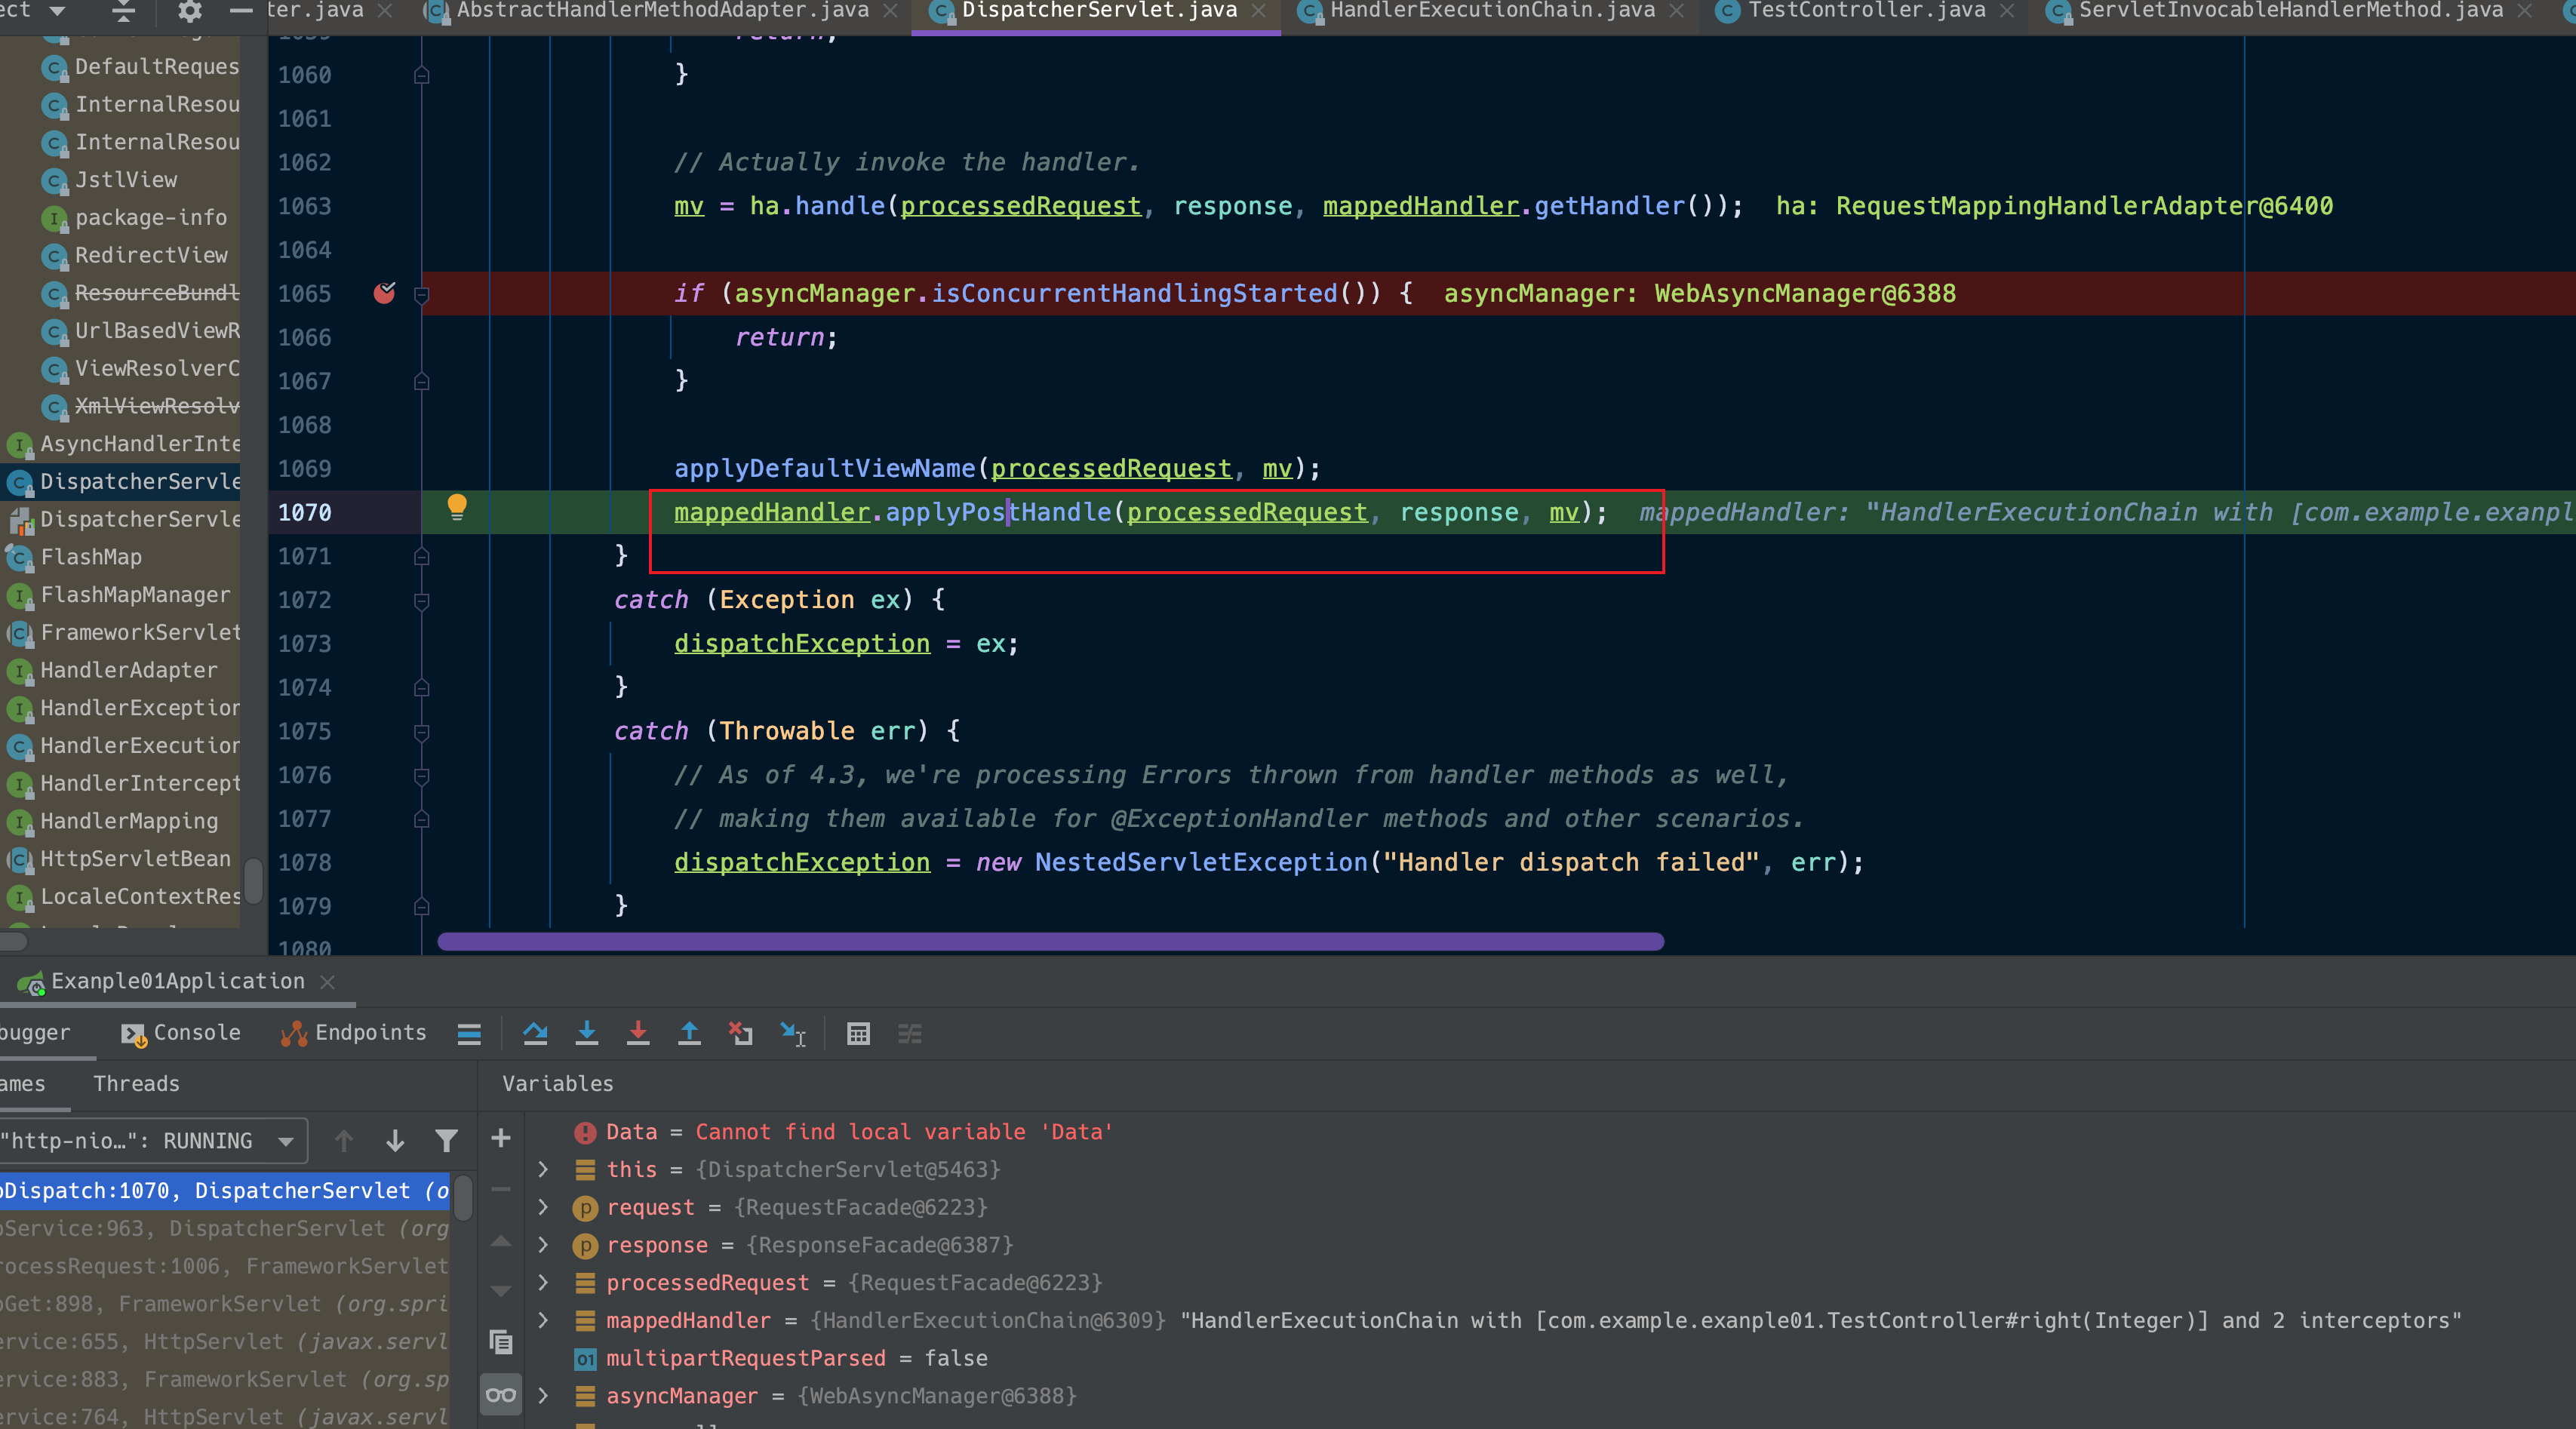Viewport: 2576px width, 1429px height.
Task: Click the Run to Cursor icon
Action: click(x=792, y=1033)
